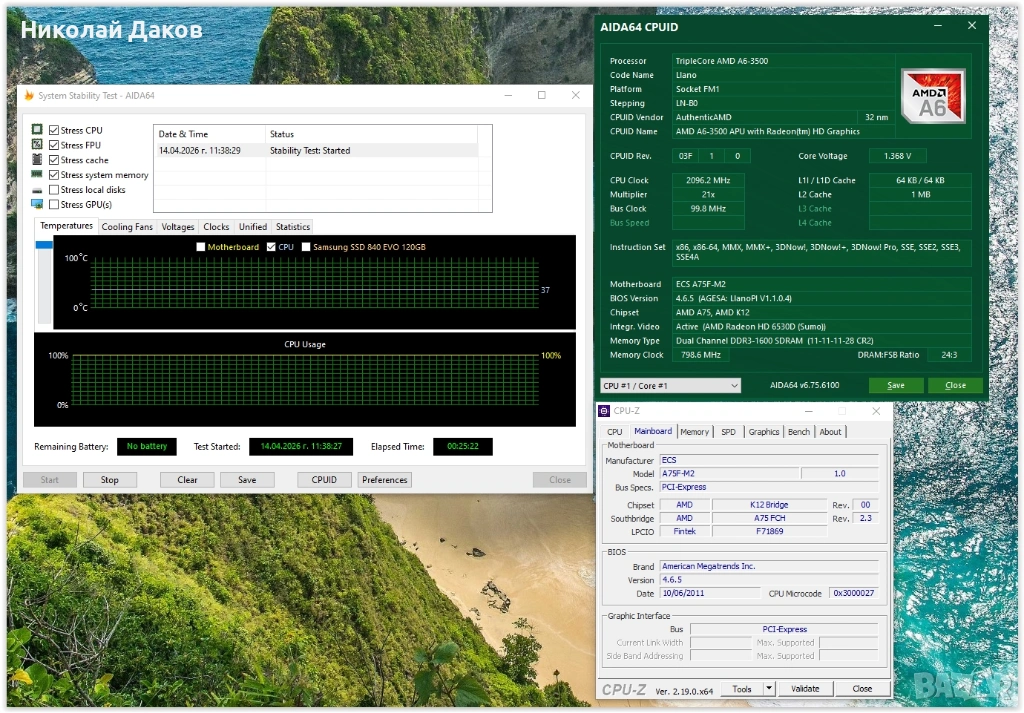This screenshot has width=1024, height=713.
Task: Click the Stress cache icon
Action: pos(37,160)
